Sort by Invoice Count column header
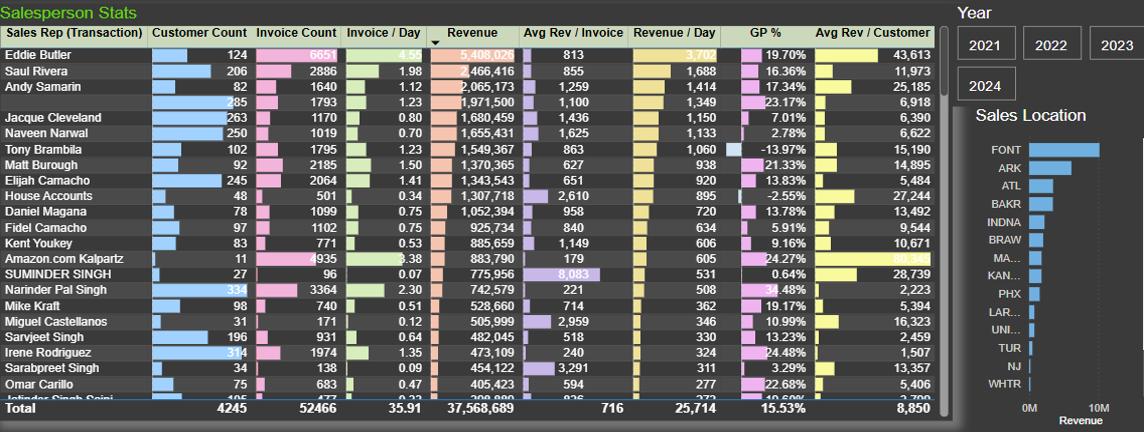1144x432 pixels. 296,33
